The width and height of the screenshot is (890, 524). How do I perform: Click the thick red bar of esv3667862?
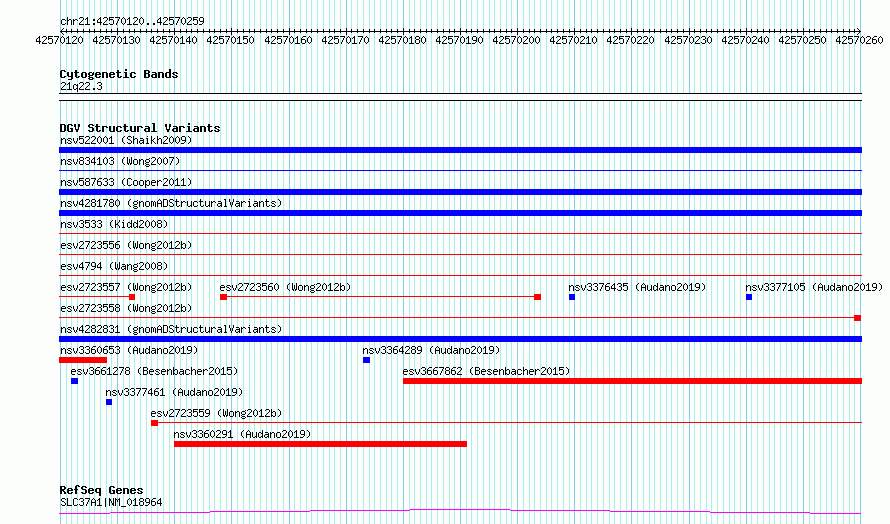click(x=632, y=381)
